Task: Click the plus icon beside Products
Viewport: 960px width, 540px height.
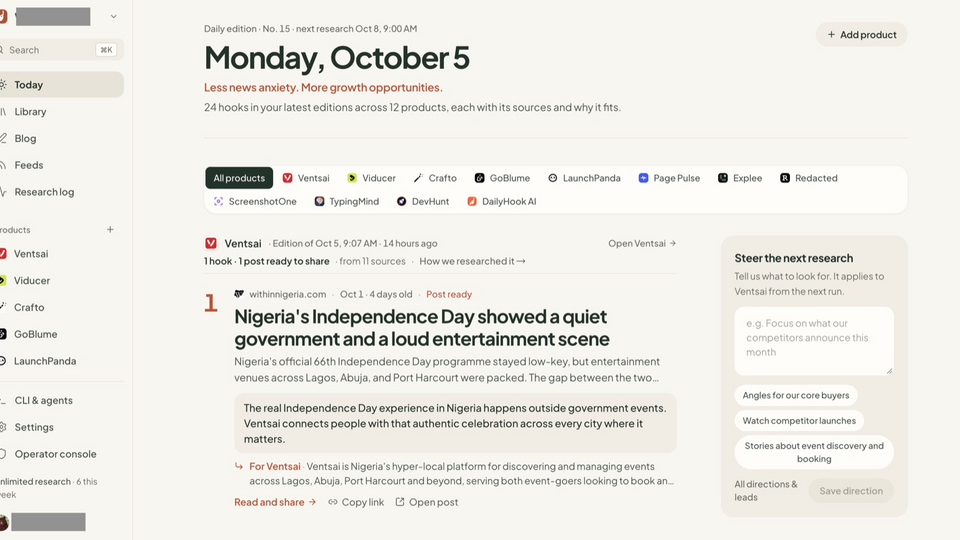Action: tap(110, 230)
